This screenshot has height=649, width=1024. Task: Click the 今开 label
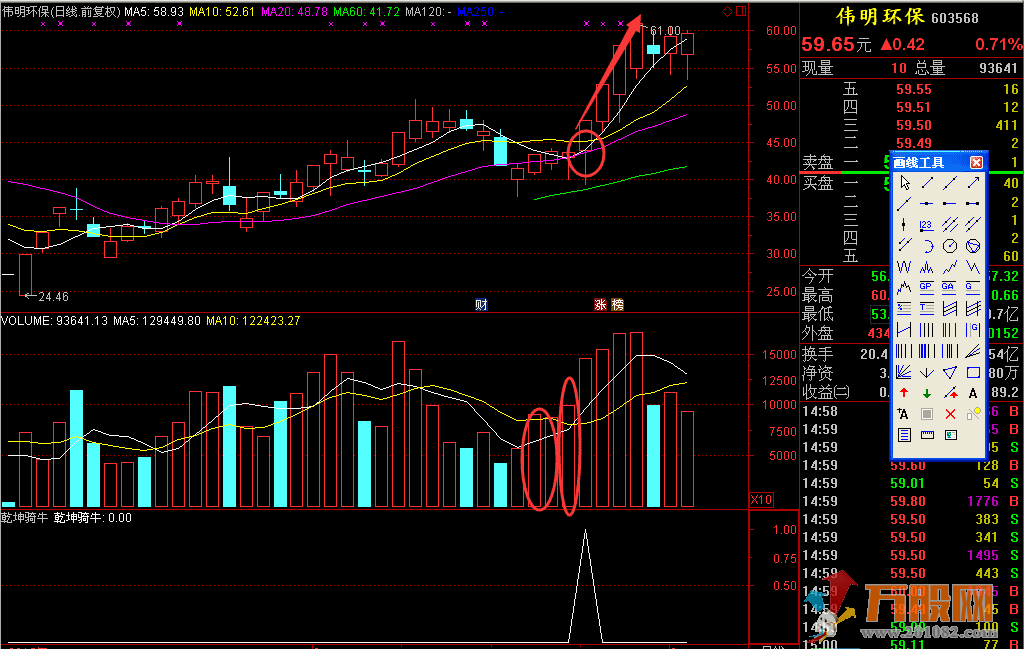818,276
